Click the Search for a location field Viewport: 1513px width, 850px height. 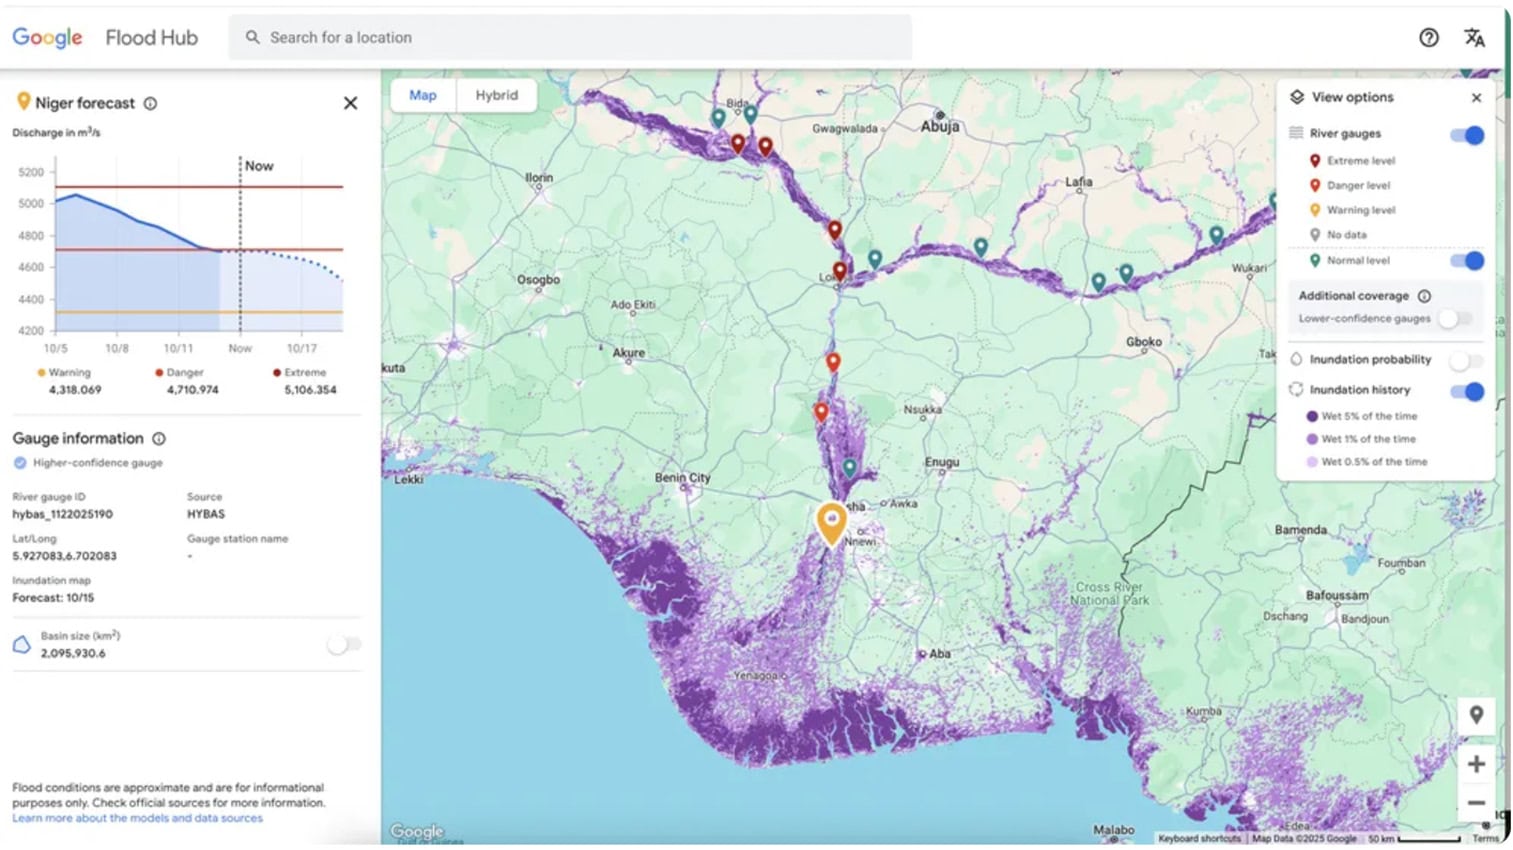pyautogui.click(x=570, y=37)
